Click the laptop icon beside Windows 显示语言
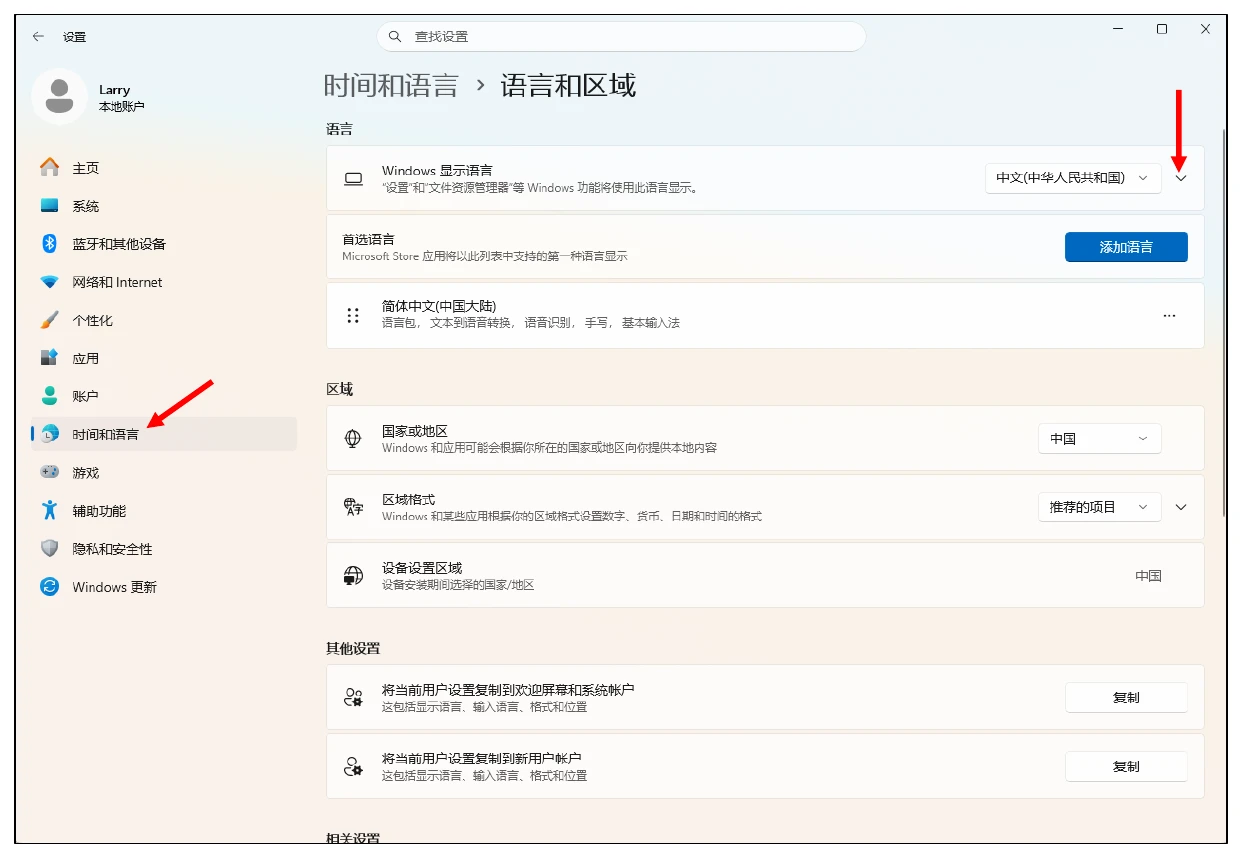The height and width of the screenshot is (858, 1242). [x=353, y=179]
